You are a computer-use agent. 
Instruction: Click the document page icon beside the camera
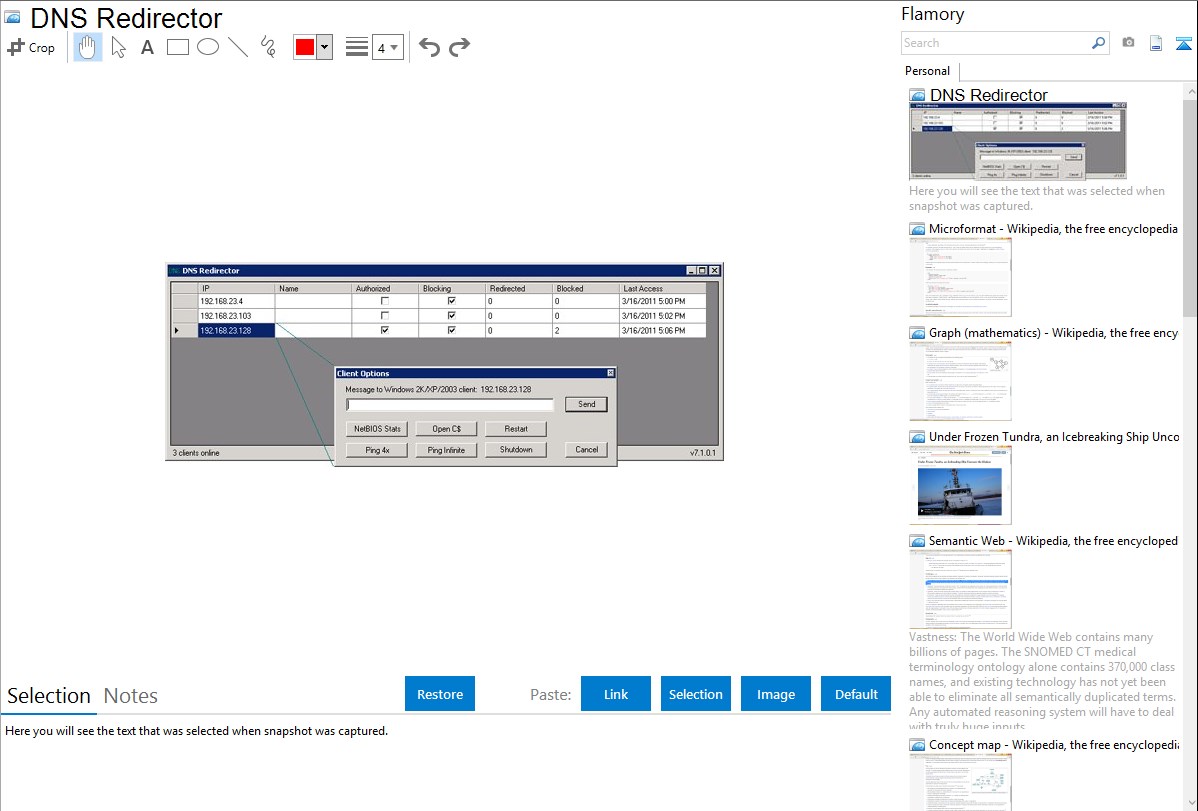coord(1156,43)
